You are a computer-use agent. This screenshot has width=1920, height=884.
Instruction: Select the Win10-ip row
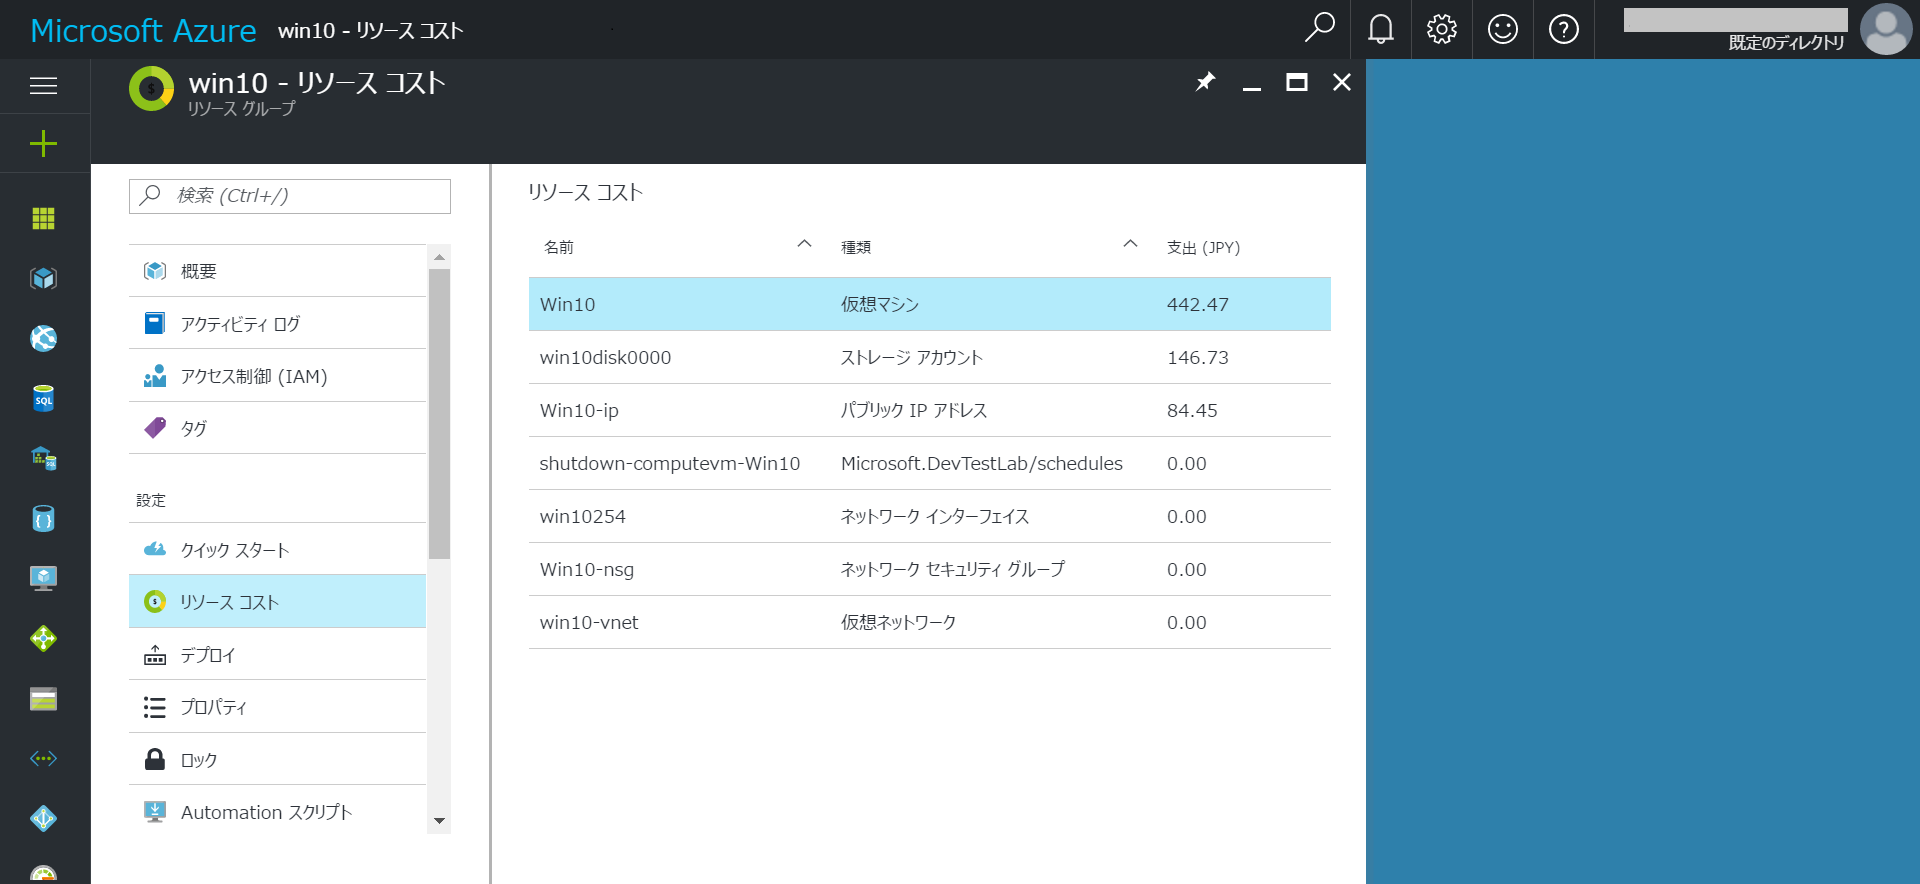(930, 410)
